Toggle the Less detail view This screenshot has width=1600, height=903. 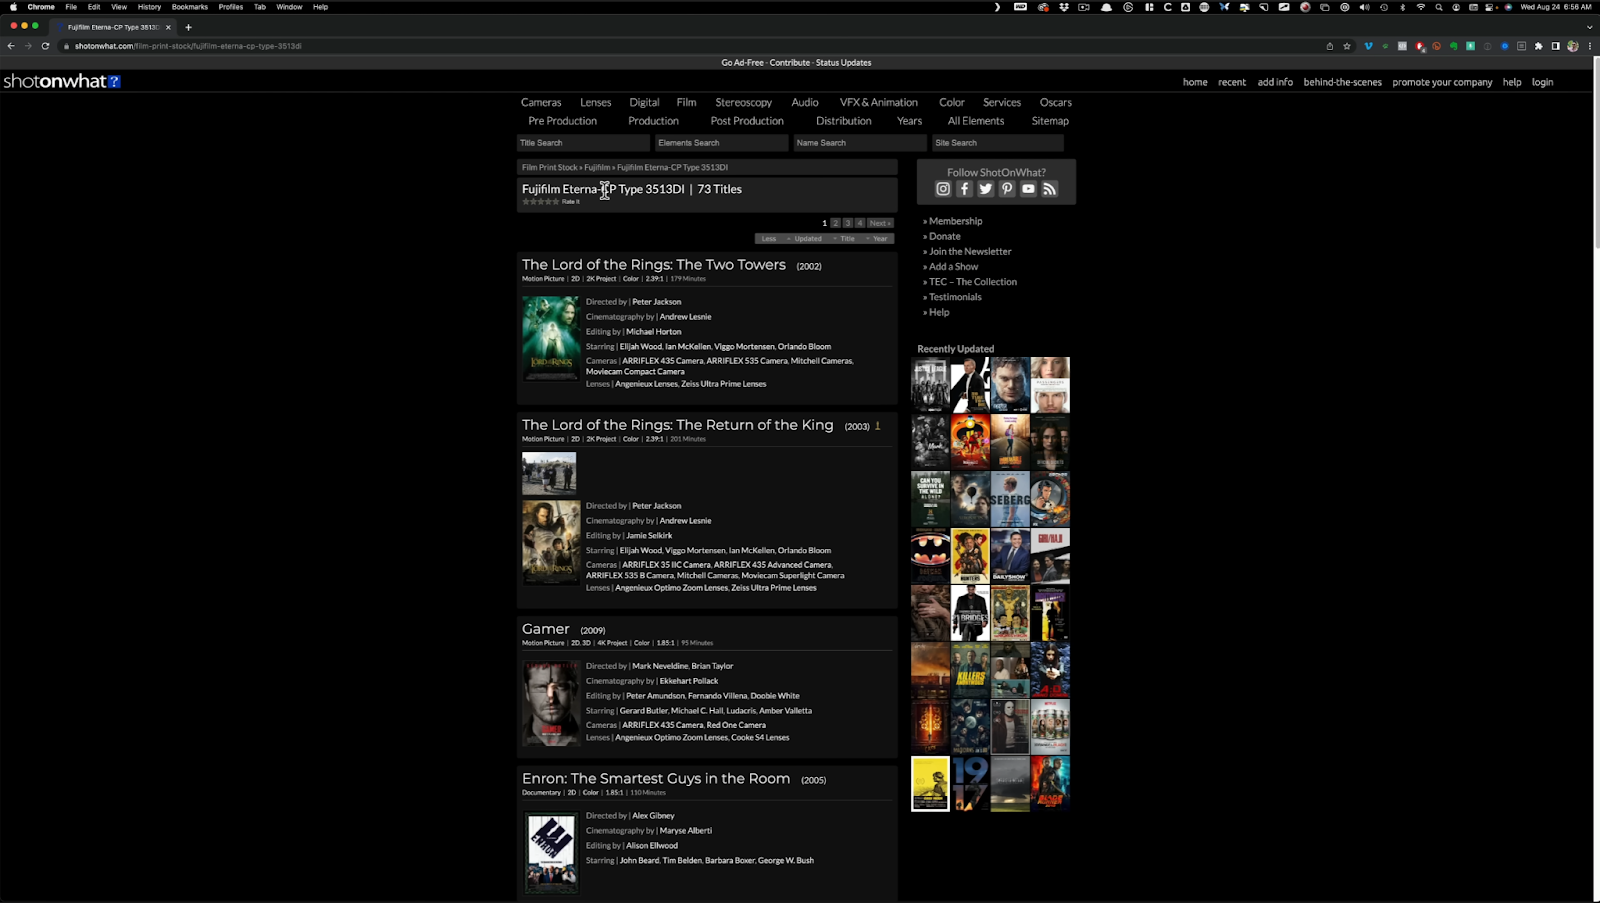[x=768, y=238]
